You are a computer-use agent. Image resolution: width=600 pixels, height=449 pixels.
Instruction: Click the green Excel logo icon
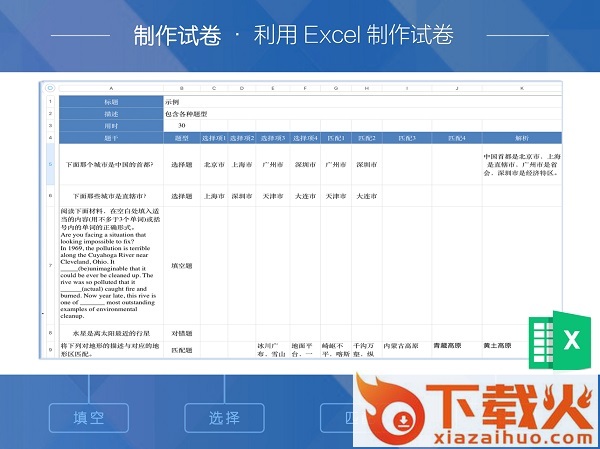(560, 340)
